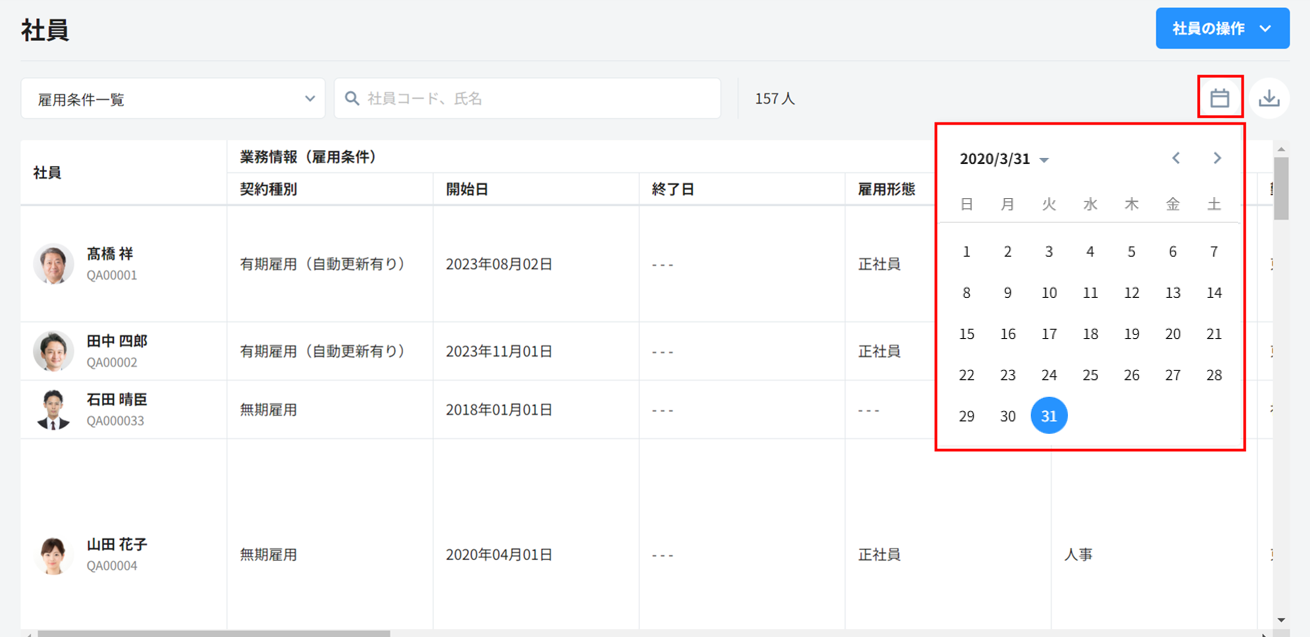Click 田中 四郎 profile avatar
This screenshot has height=637, width=1310.
(x=53, y=351)
